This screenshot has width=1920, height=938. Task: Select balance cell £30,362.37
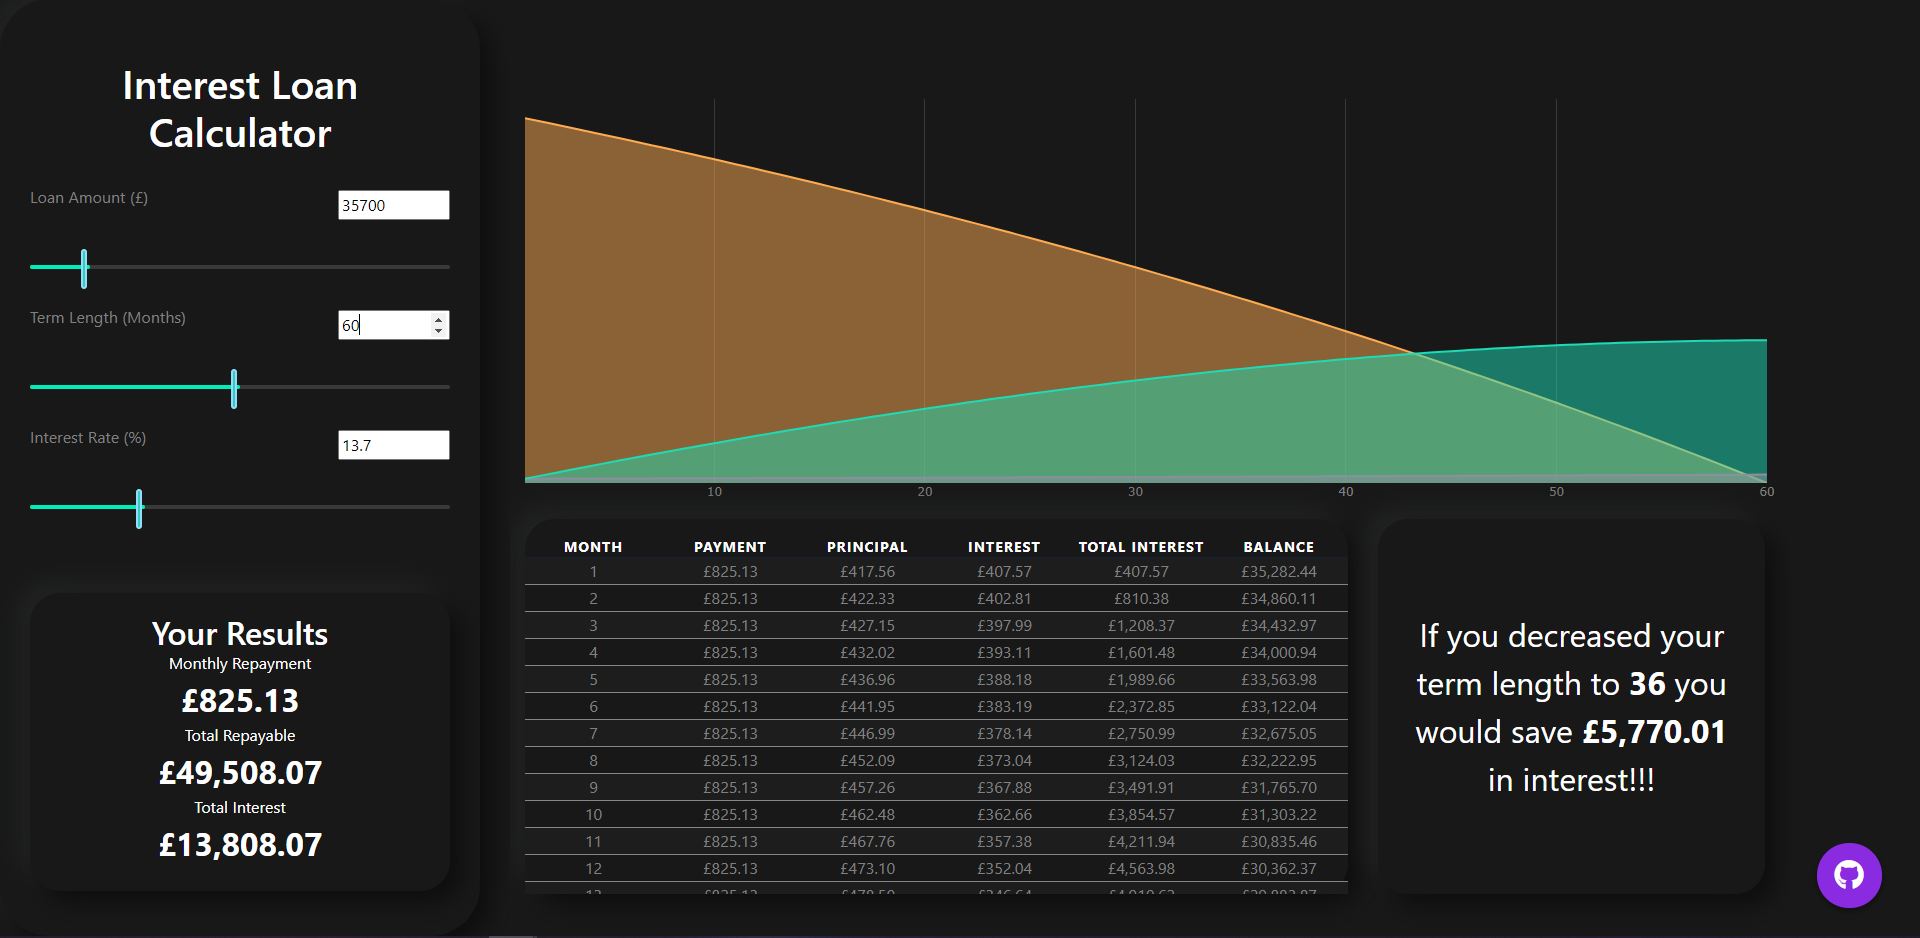click(x=1279, y=869)
